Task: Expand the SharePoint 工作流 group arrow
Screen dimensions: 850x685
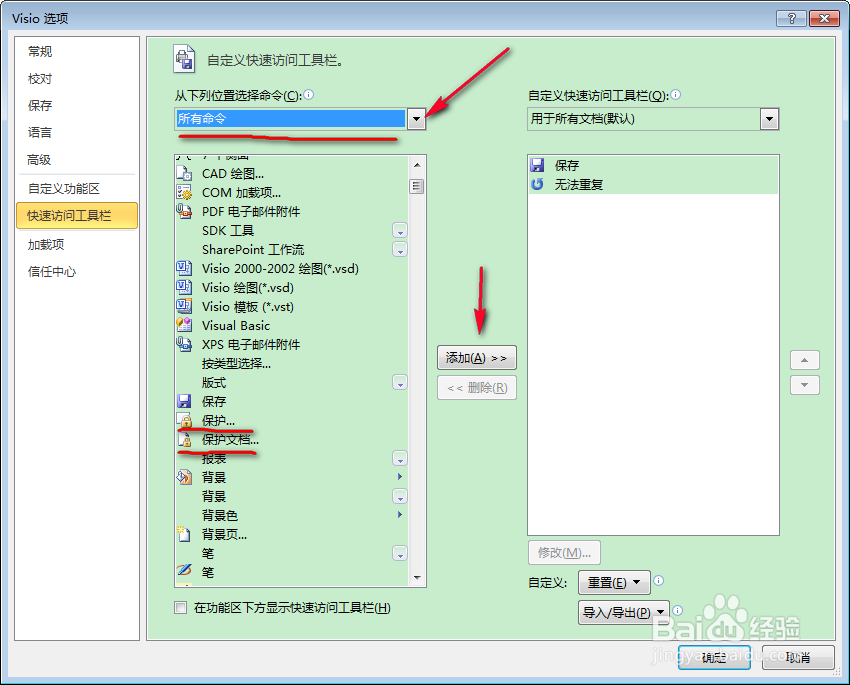Action: [x=400, y=250]
